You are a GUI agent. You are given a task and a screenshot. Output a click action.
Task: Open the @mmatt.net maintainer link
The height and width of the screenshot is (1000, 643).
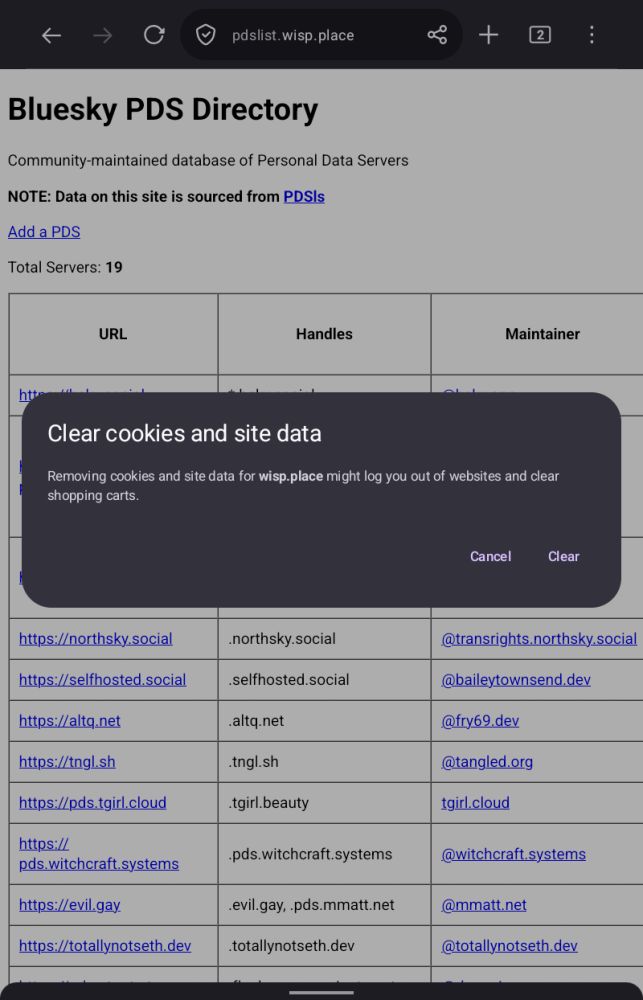coord(484,904)
